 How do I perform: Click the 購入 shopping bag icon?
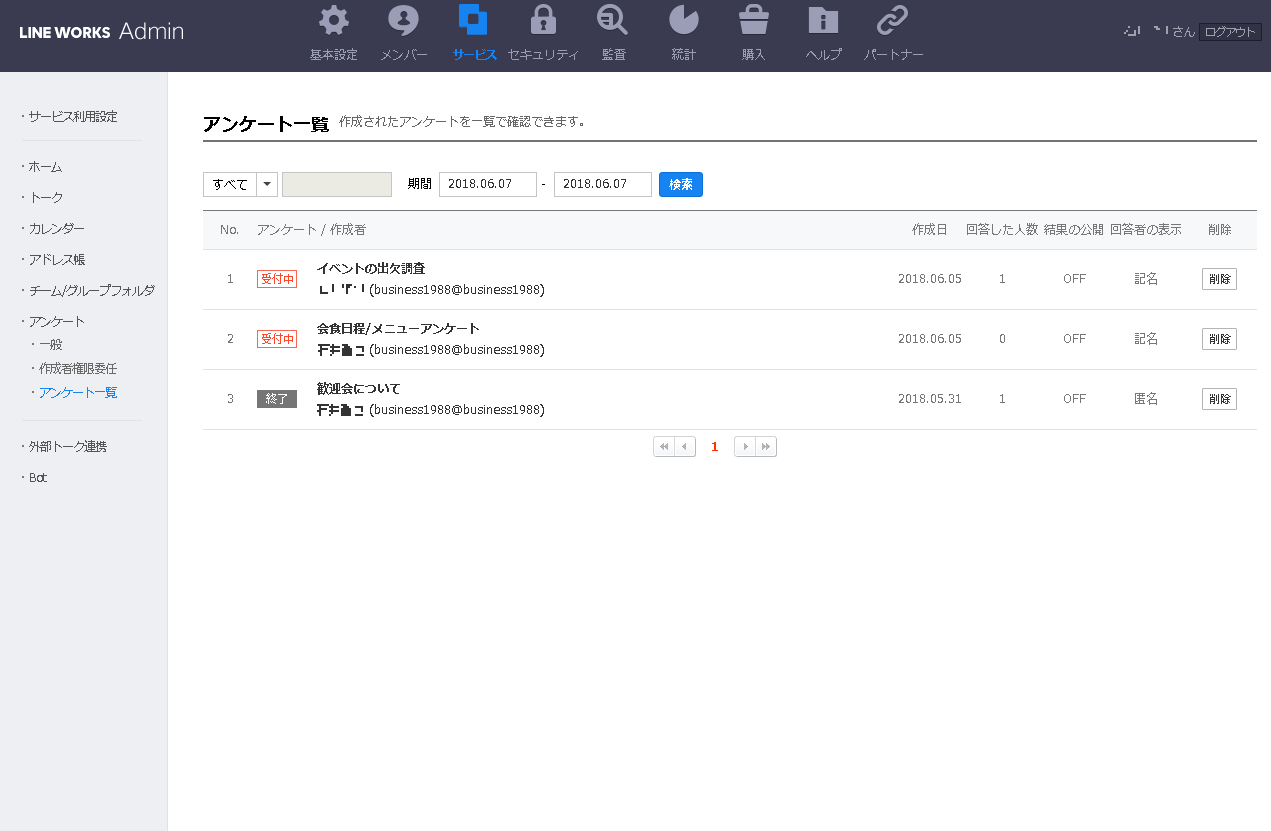point(753,21)
